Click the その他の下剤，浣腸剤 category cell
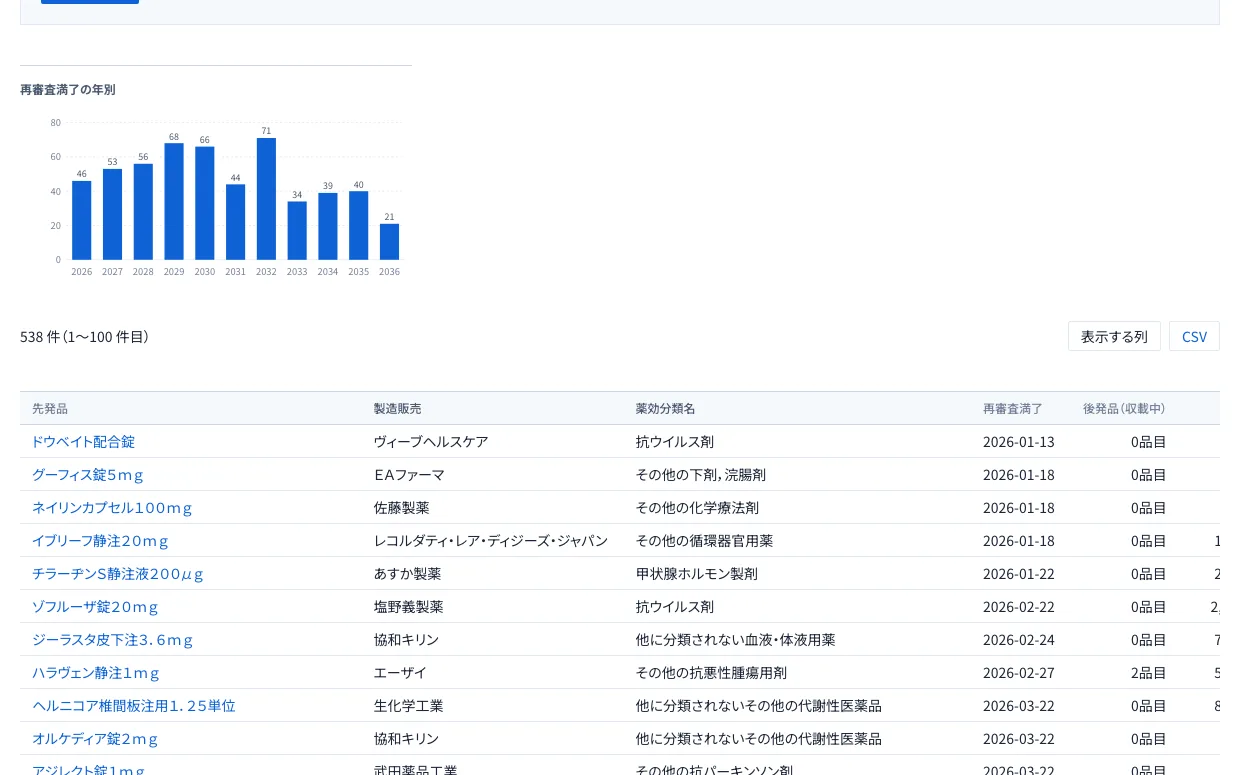The height and width of the screenshot is (775, 1240). 701,474
